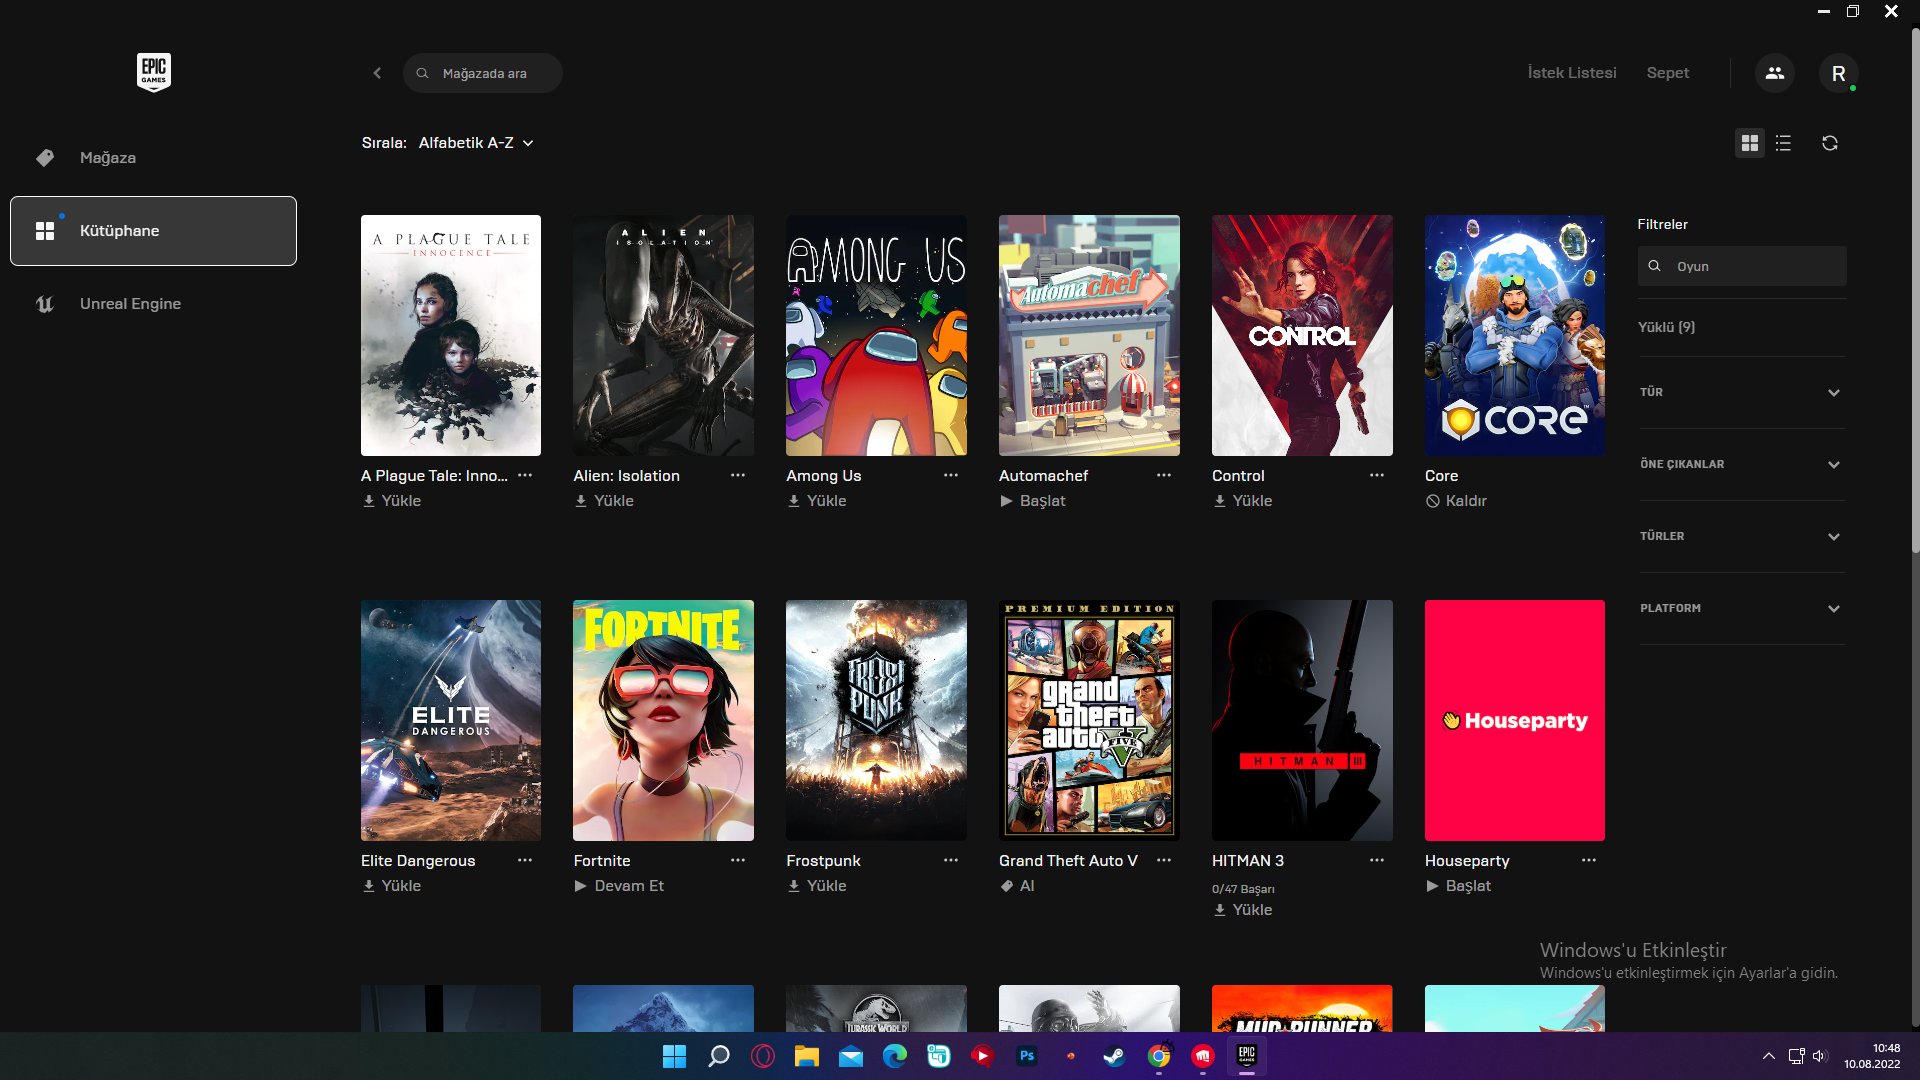Screen dimensions: 1920x1080
Task: Open İstek Listesi wishlist
Action: click(1572, 73)
